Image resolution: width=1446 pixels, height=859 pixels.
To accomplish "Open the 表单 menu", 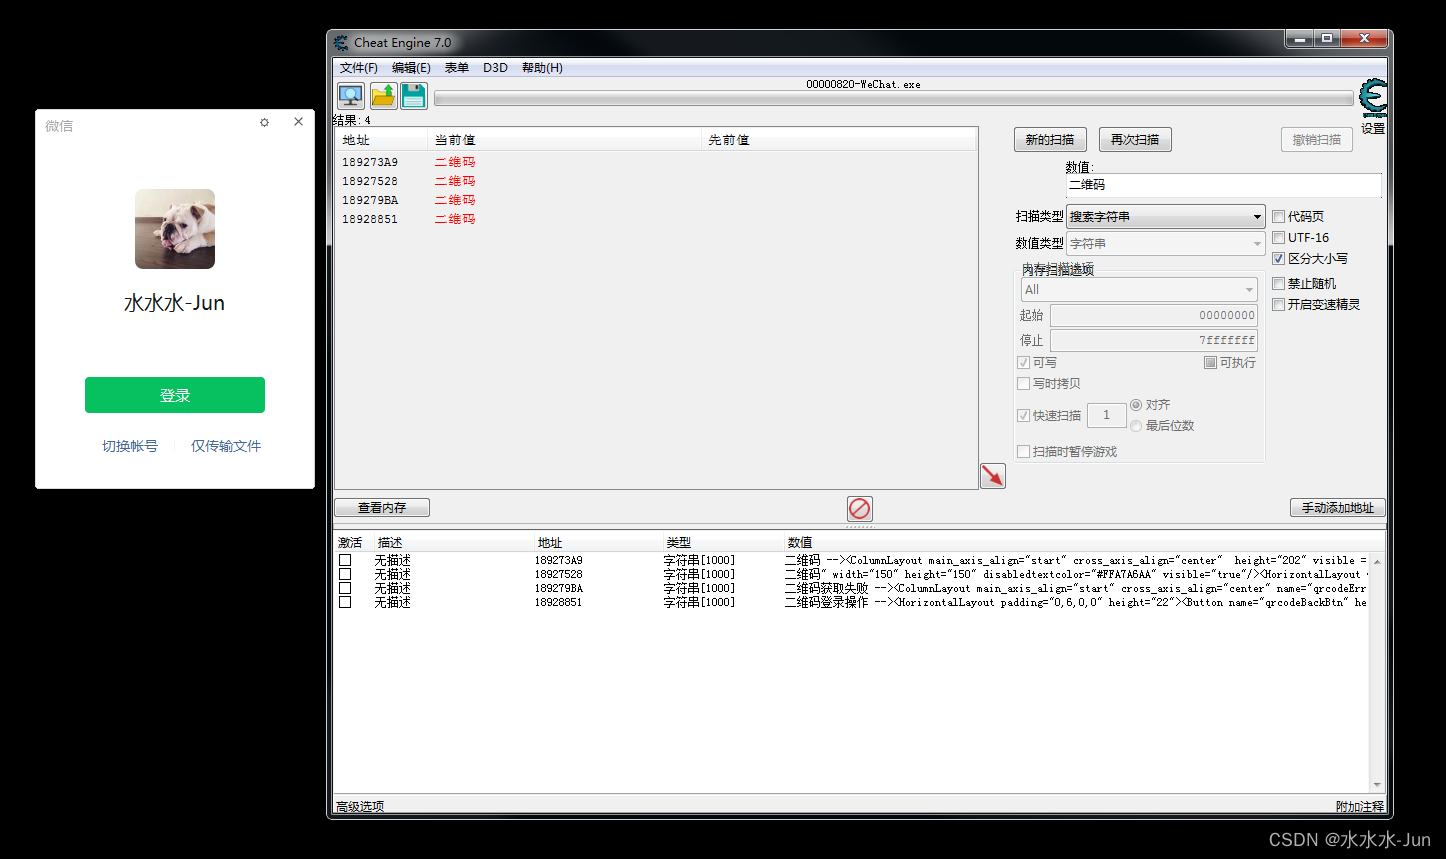I will 457,68.
